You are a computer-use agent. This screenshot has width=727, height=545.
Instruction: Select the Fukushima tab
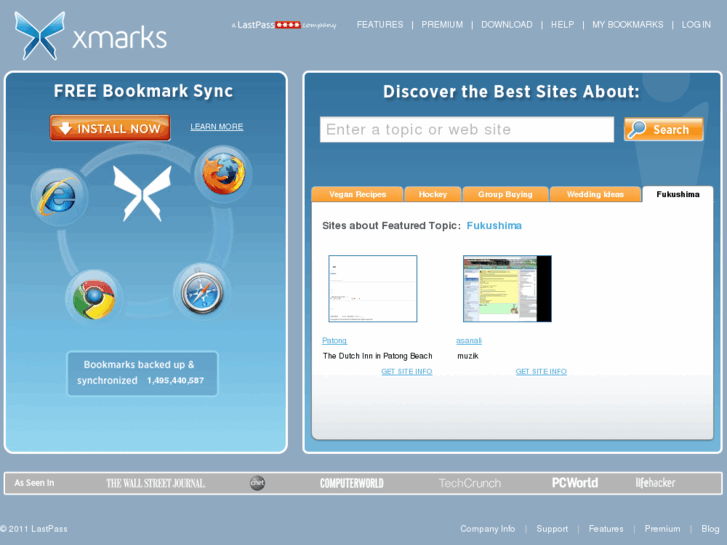[x=678, y=194]
